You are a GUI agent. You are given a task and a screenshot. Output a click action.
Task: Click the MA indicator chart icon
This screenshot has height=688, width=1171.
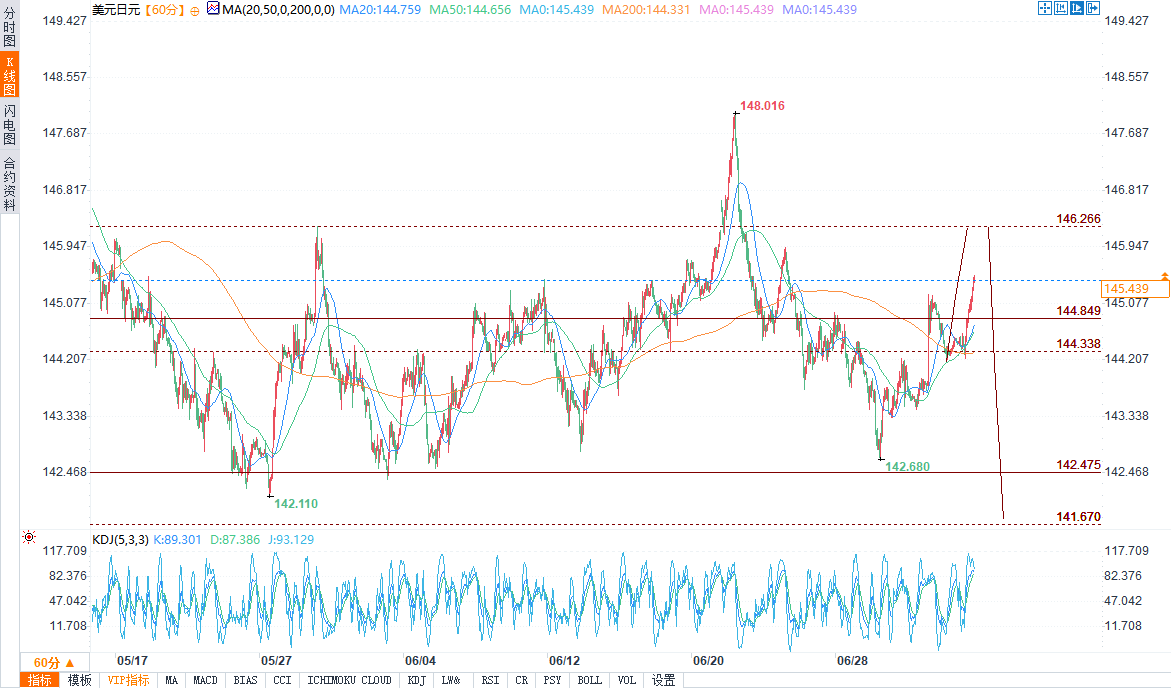click(214, 9)
